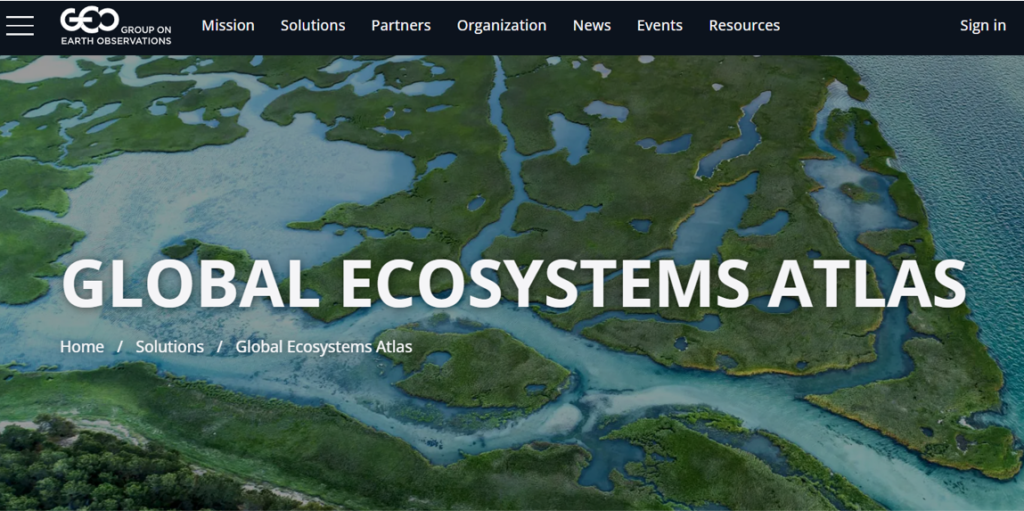Open the Mission menu
Screen dimensions: 1024x511
coord(228,25)
